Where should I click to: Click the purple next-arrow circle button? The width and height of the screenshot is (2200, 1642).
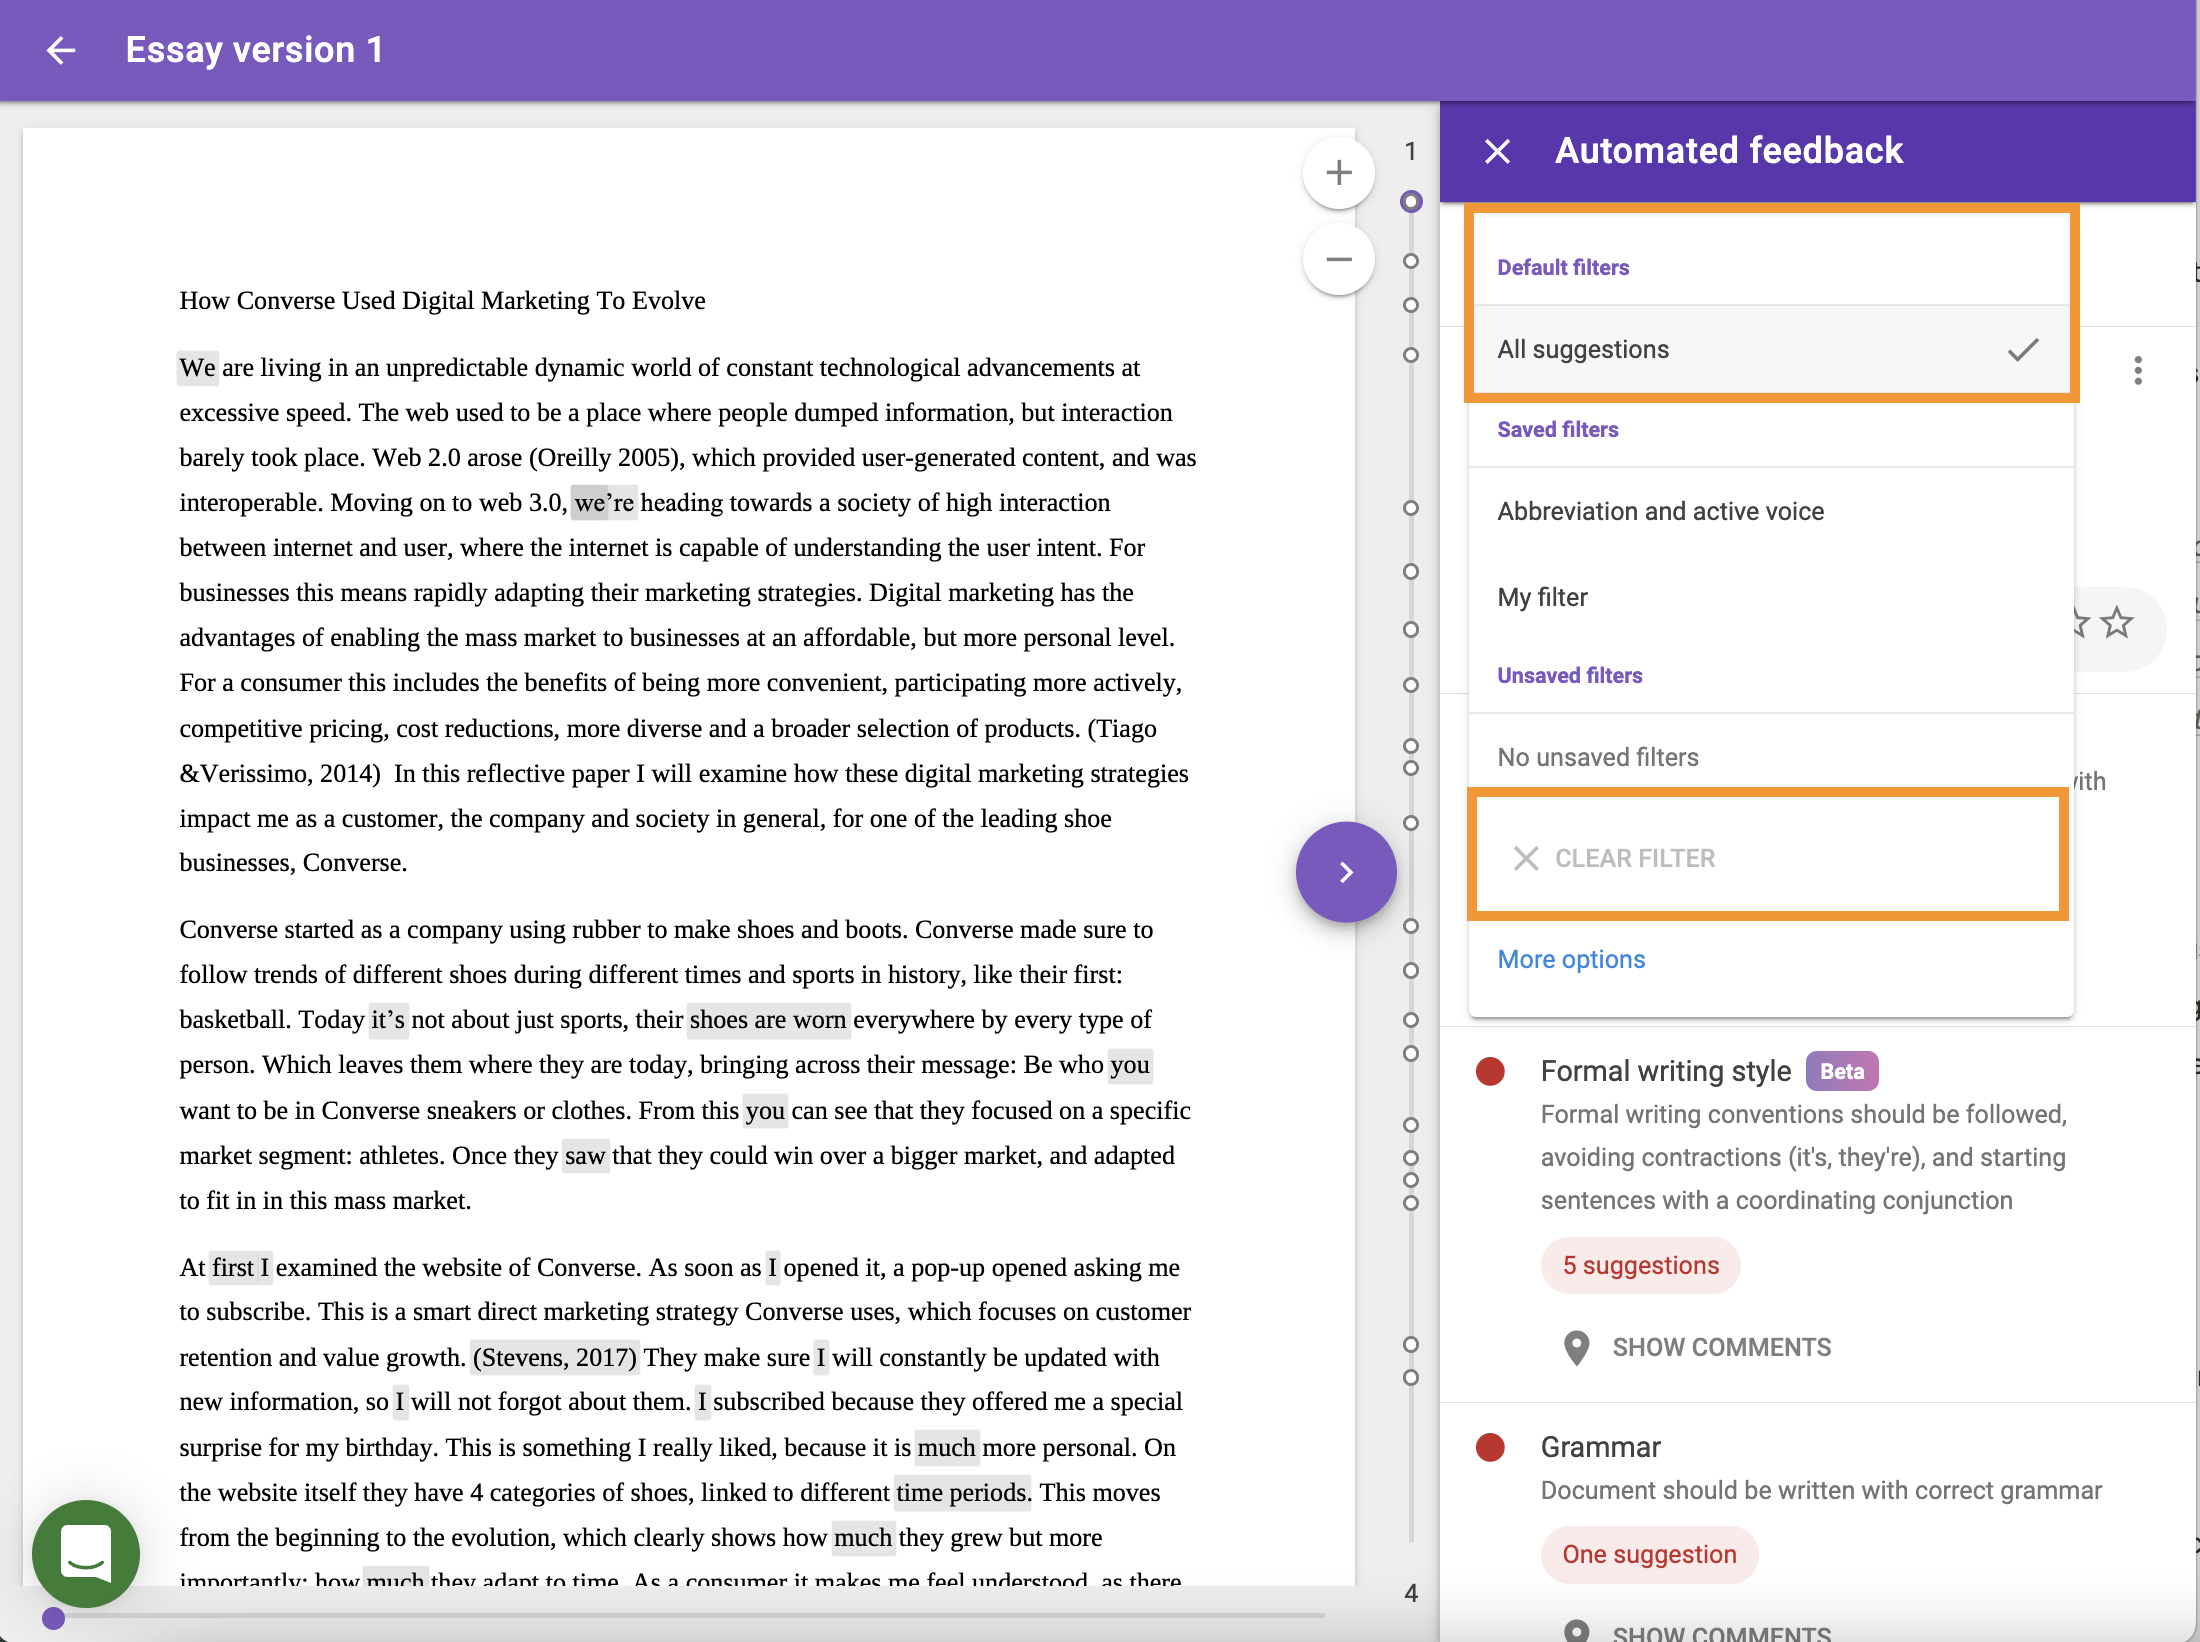pyautogui.click(x=1346, y=872)
